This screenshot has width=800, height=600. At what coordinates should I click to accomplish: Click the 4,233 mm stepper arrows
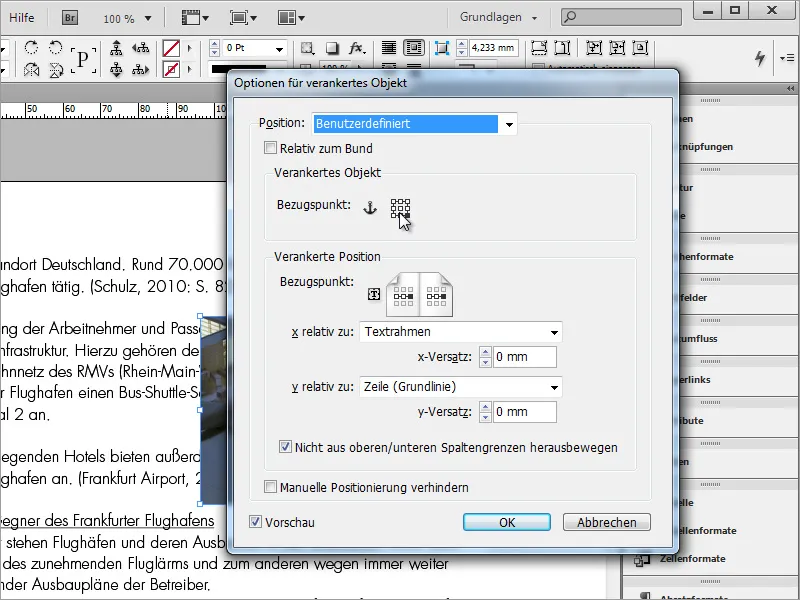[462, 48]
